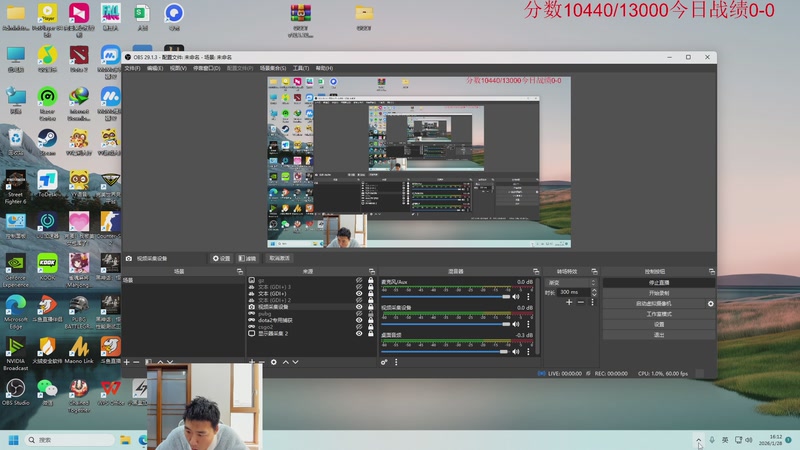This screenshot has width=800, height=450.
Task: Open mixer panel options menu at bottom
Action: pos(396,362)
